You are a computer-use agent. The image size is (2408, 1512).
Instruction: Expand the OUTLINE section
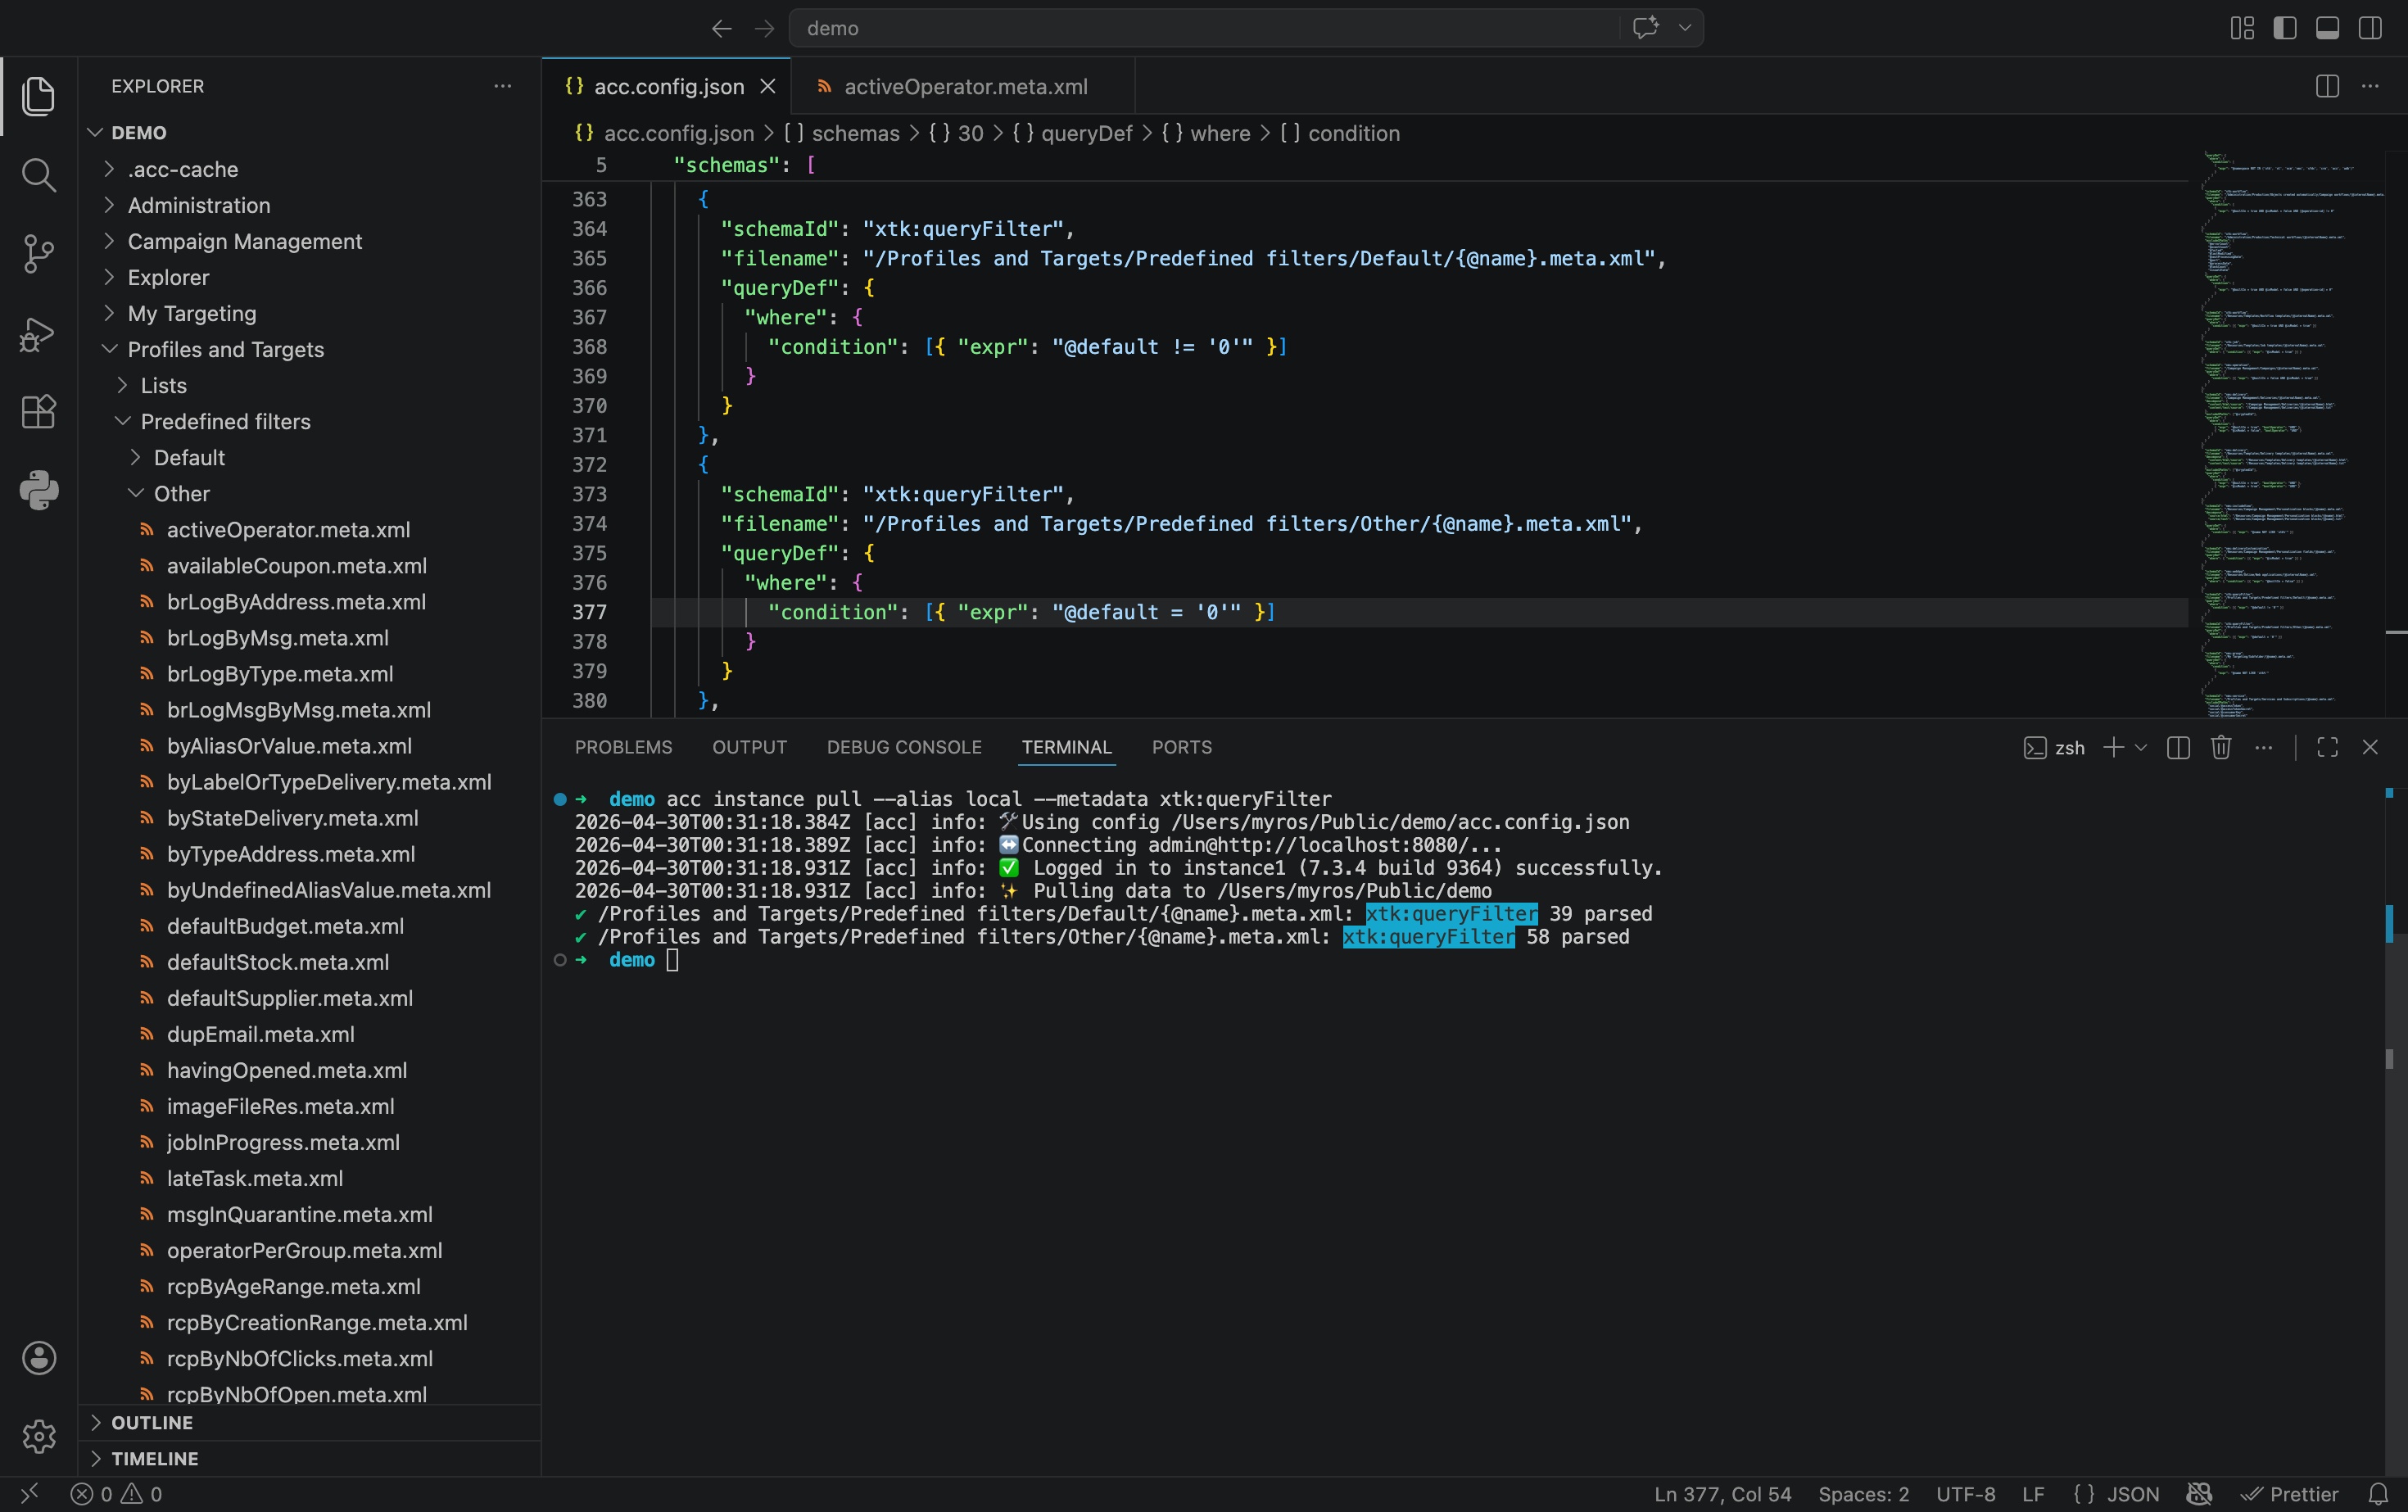[x=151, y=1422]
